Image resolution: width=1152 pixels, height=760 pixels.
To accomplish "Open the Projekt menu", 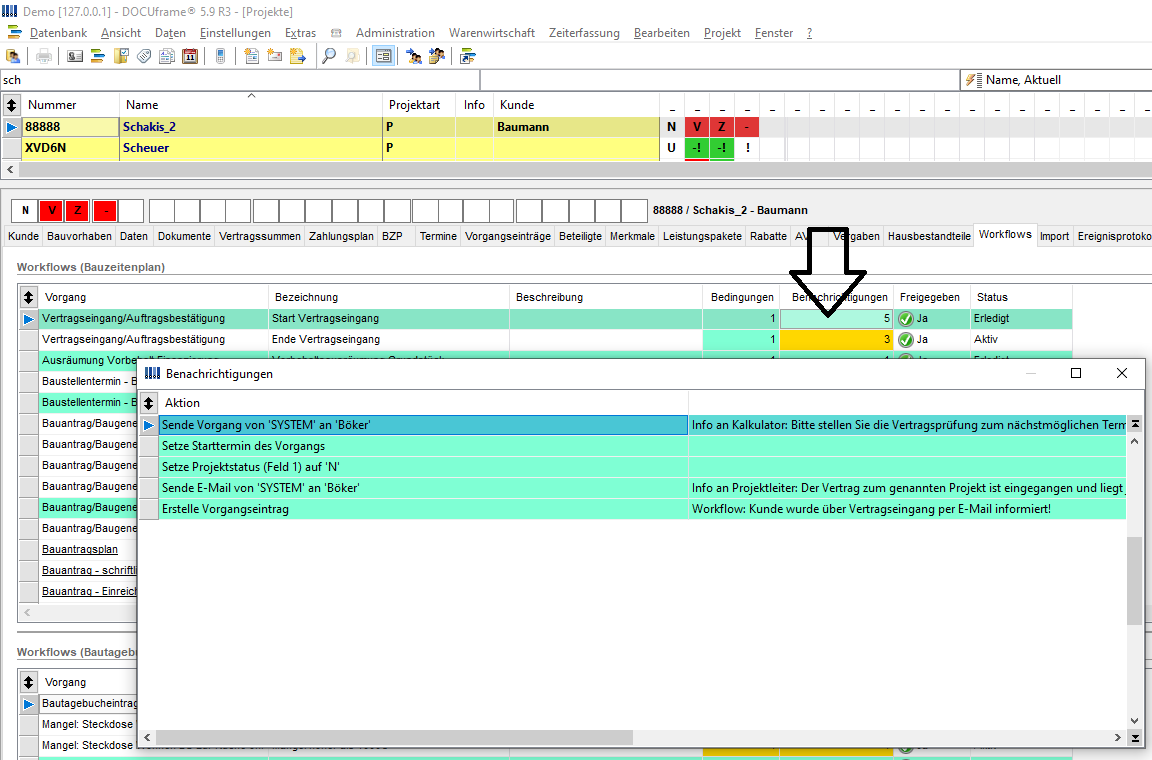I will pyautogui.click(x=722, y=33).
